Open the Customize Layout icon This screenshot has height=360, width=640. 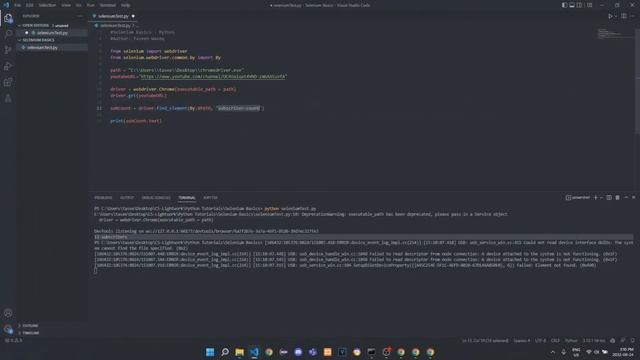(589, 5)
